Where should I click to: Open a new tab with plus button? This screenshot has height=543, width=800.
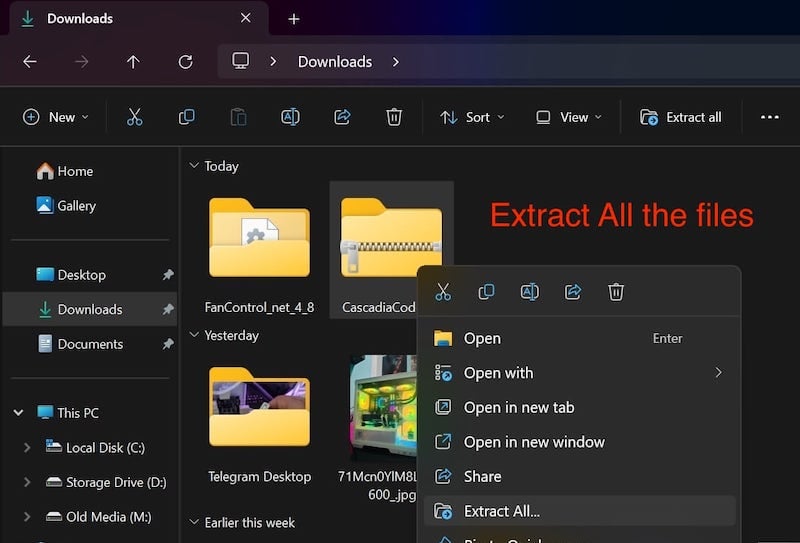(294, 19)
